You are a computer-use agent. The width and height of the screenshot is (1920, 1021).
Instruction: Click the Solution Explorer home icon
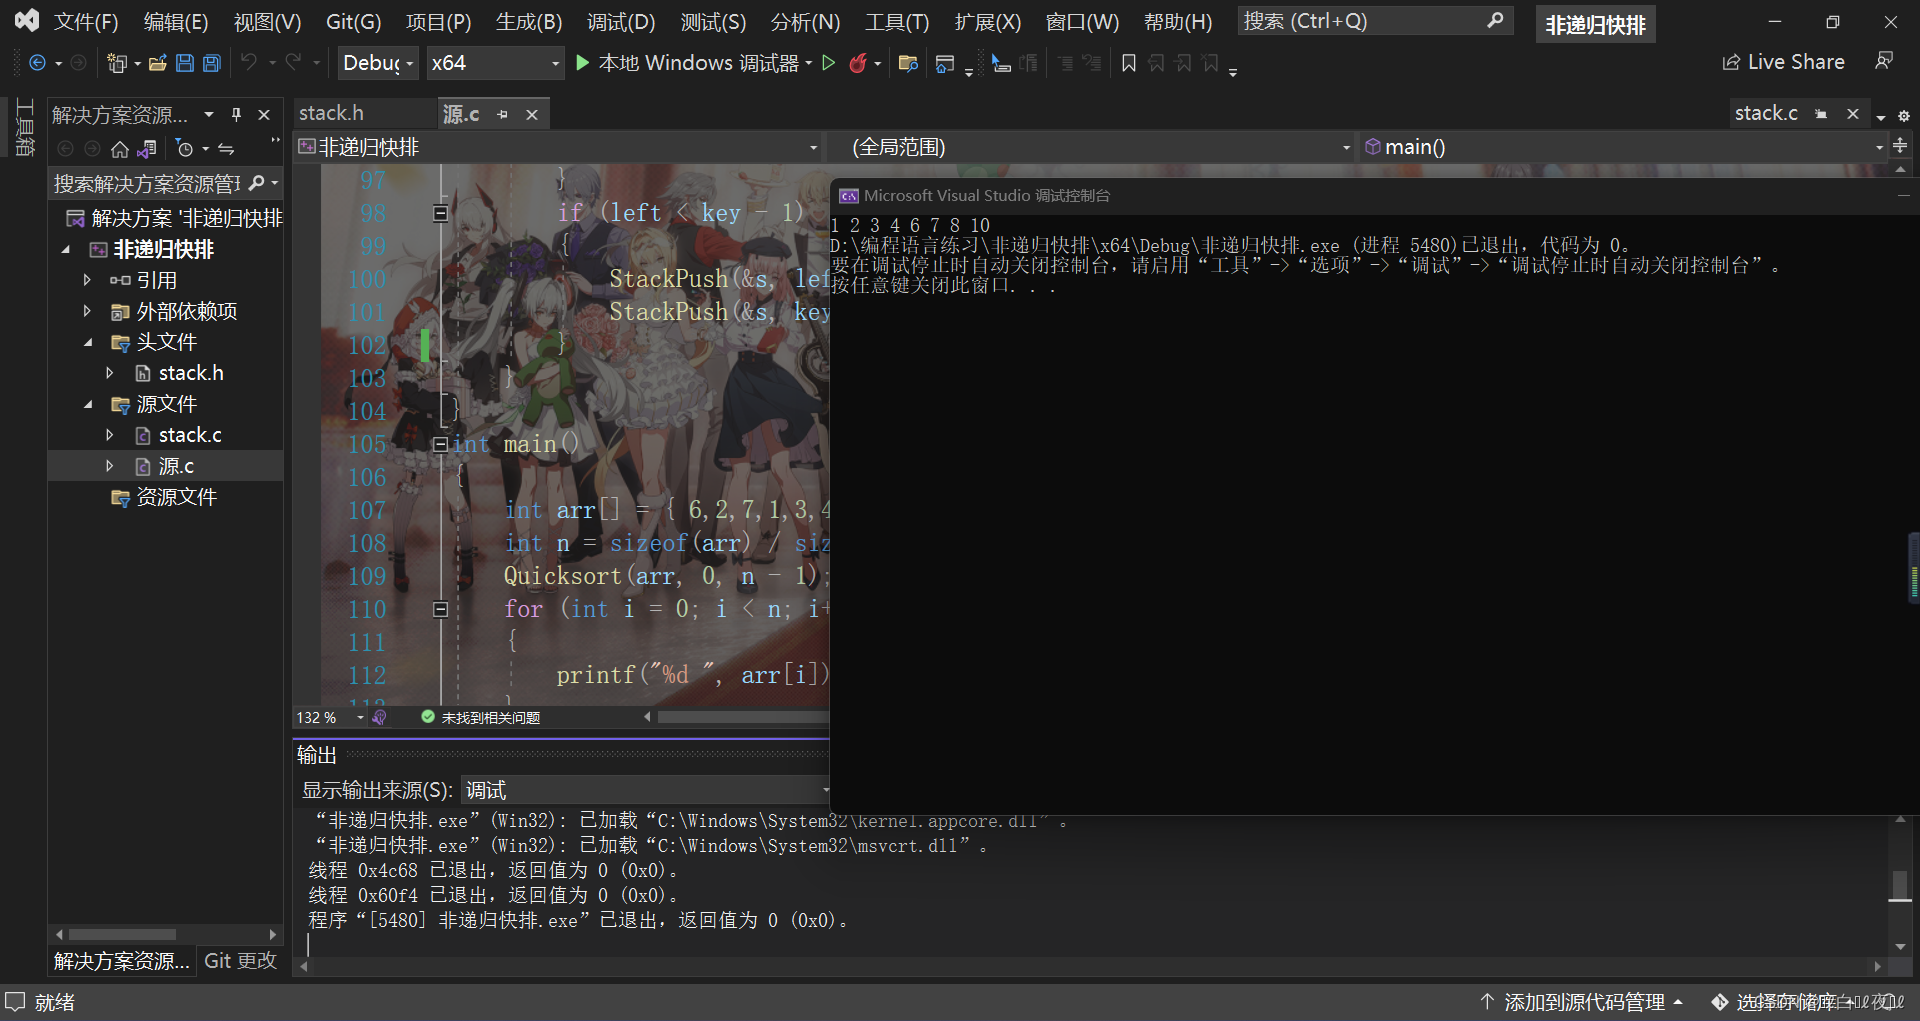(120, 149)
